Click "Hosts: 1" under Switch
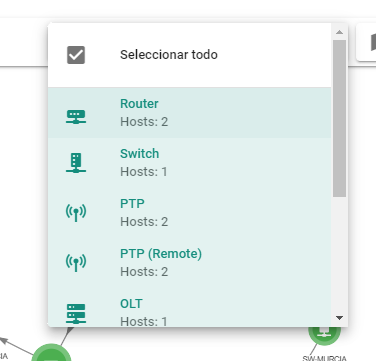Image resolution: width=376 pixels, height=361 pixels. tap(144, 172)
